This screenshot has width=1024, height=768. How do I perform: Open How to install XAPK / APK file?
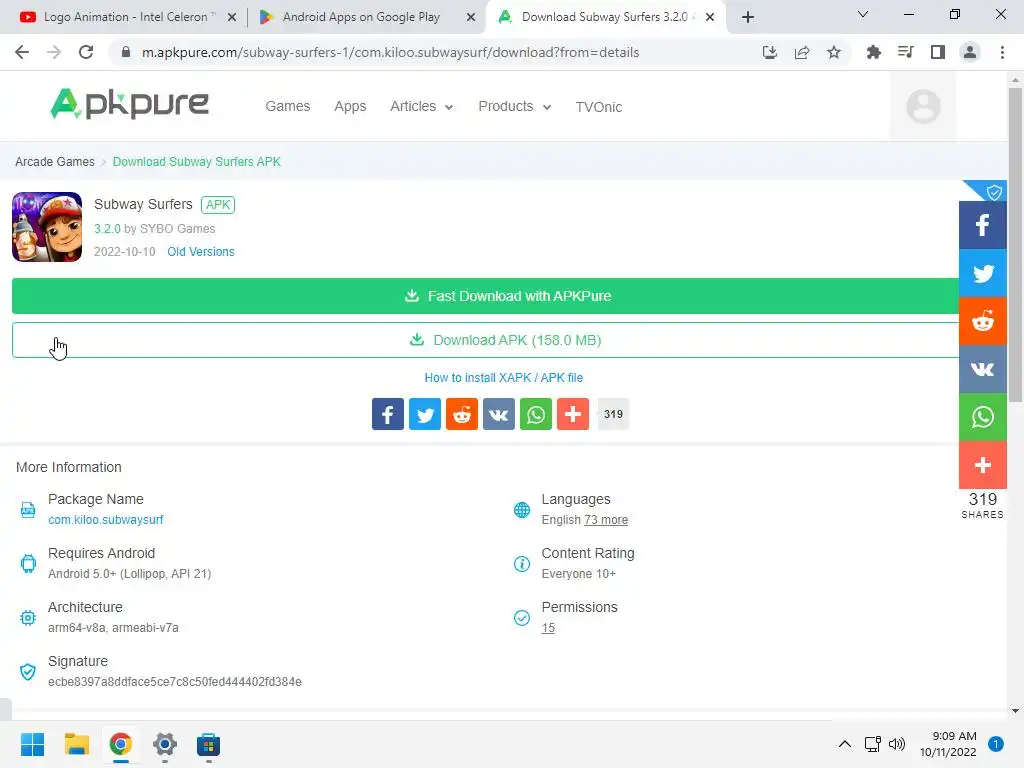(x=504, y=377)
